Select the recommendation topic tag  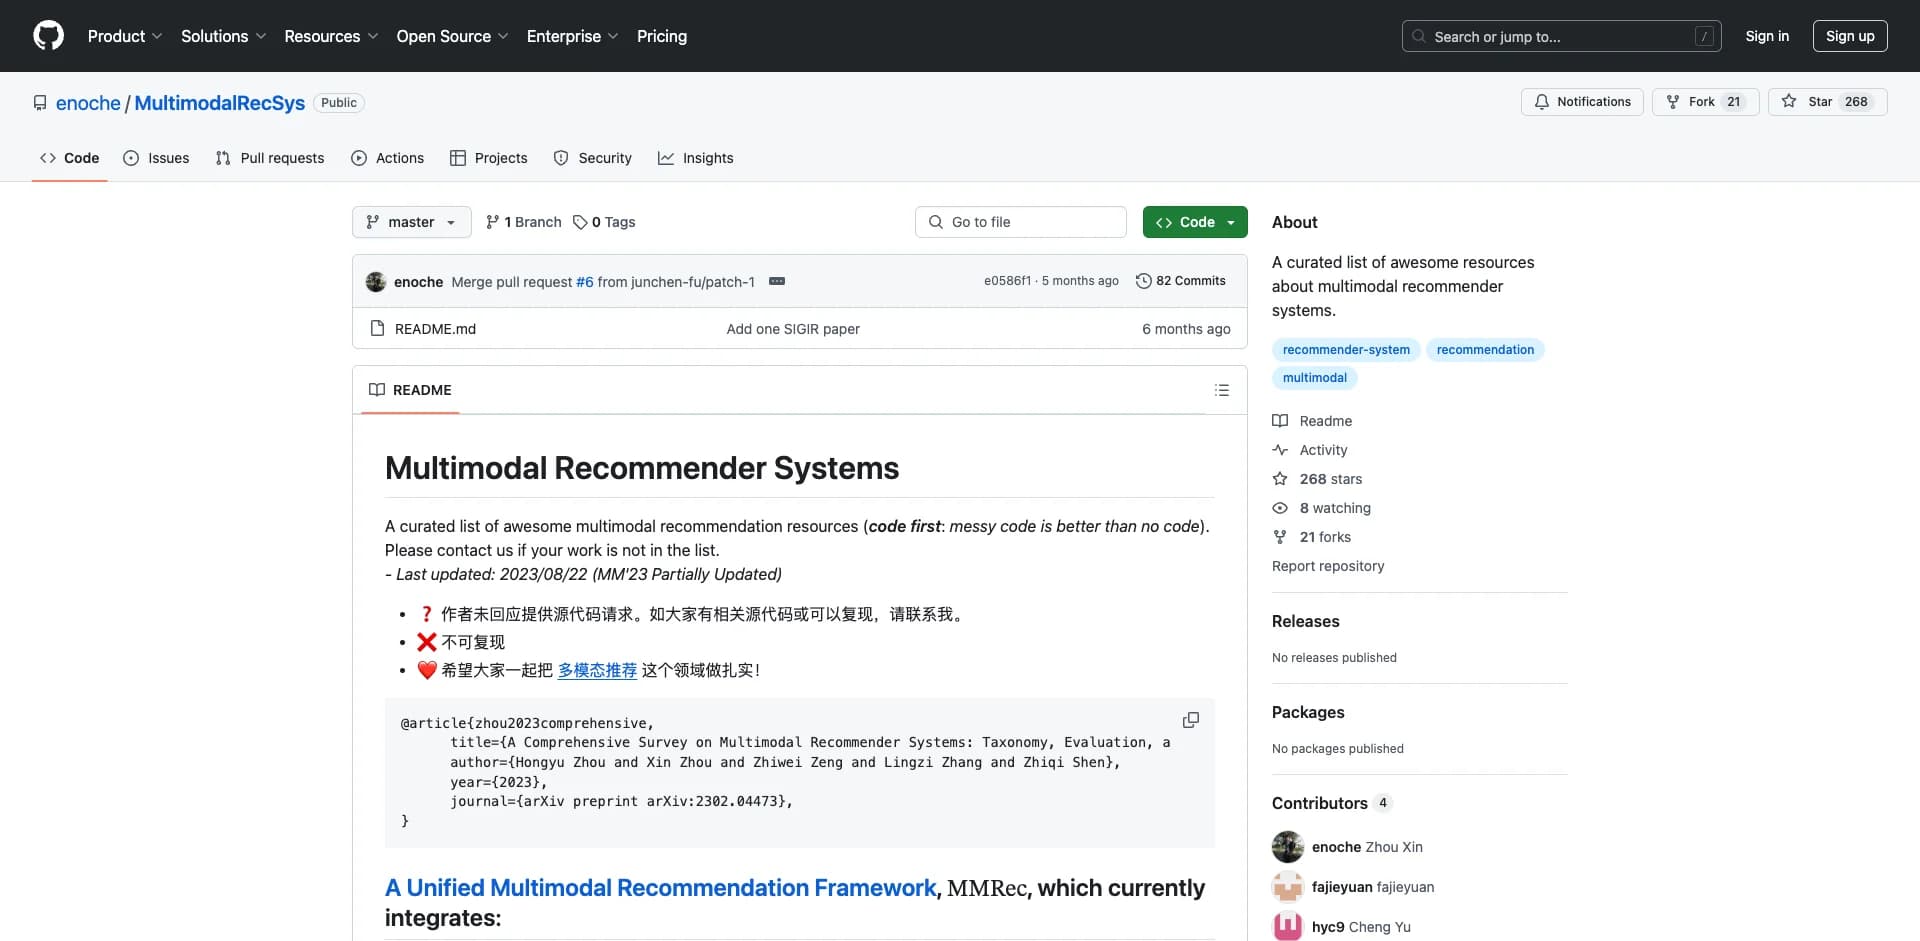pyautogui.click(x=1485, y=350)
